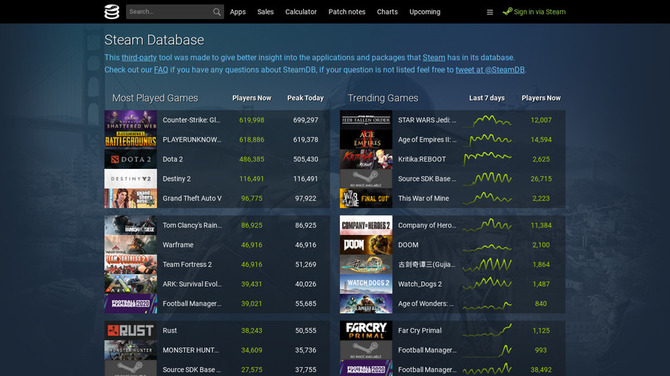The width and height of the screenshot is (670, 376).
Task: Click the PUBG Battlegrounds thumbnail
Action: (131, 140)
